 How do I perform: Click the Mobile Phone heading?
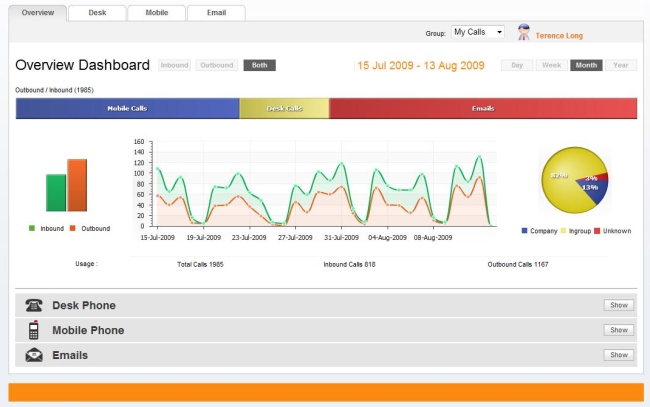point(88,330)
